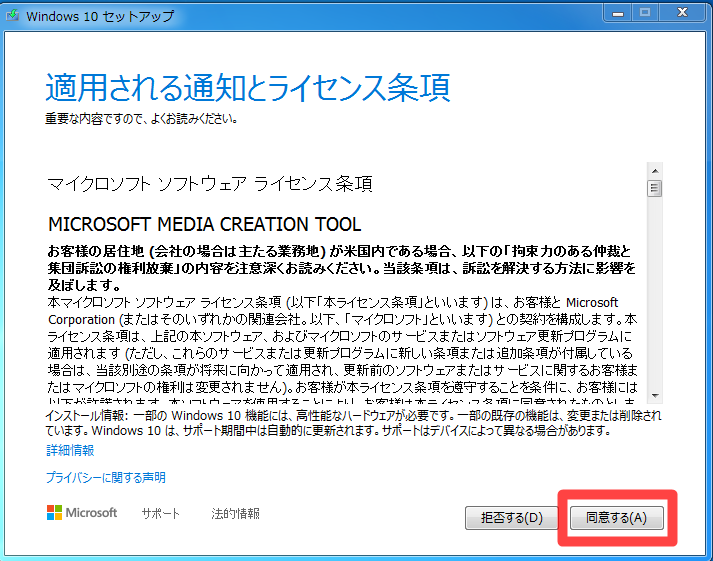
Task: Open the 詳細情報 link
Action: tap(70, 451)
